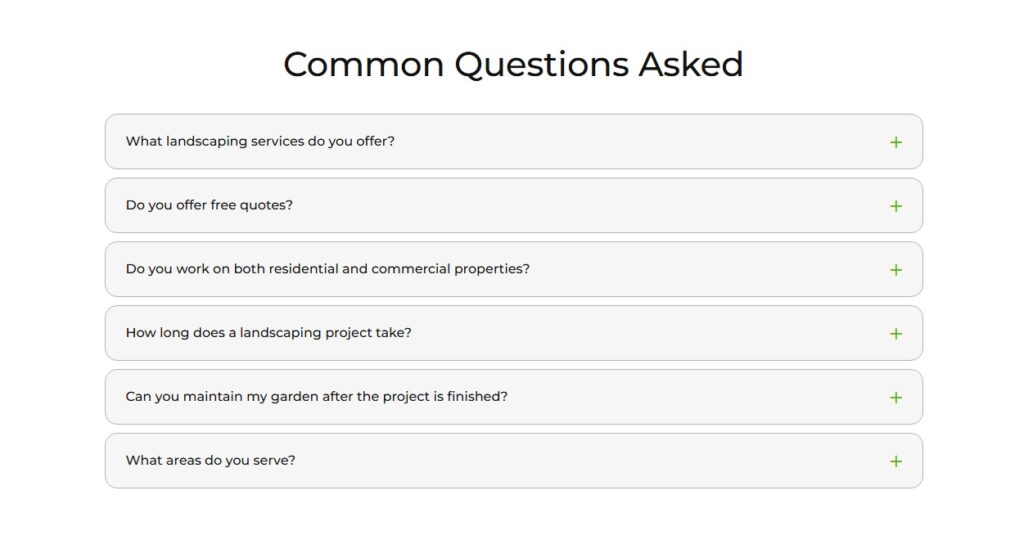Click the plus icon for project duration question
Viewport: 1024px width, 540px height.
895,334
